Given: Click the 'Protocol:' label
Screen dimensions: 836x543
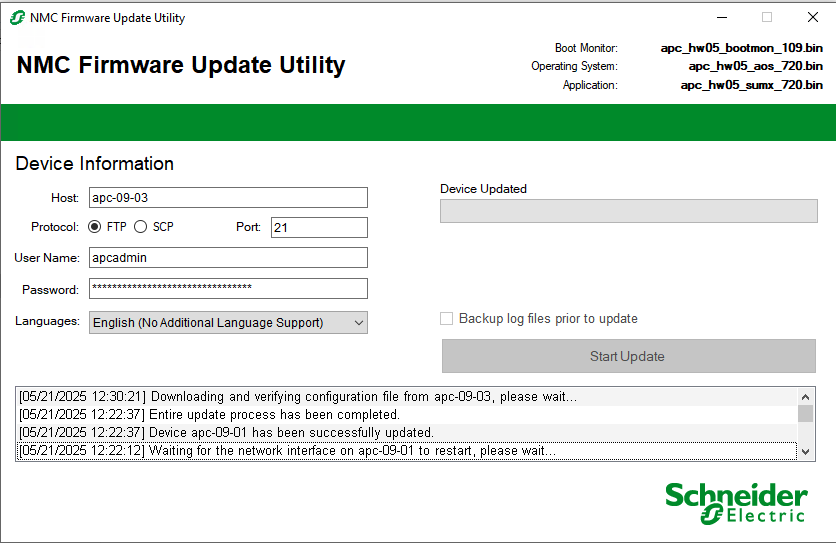Looking at the screenshot, I should [55, 227].
